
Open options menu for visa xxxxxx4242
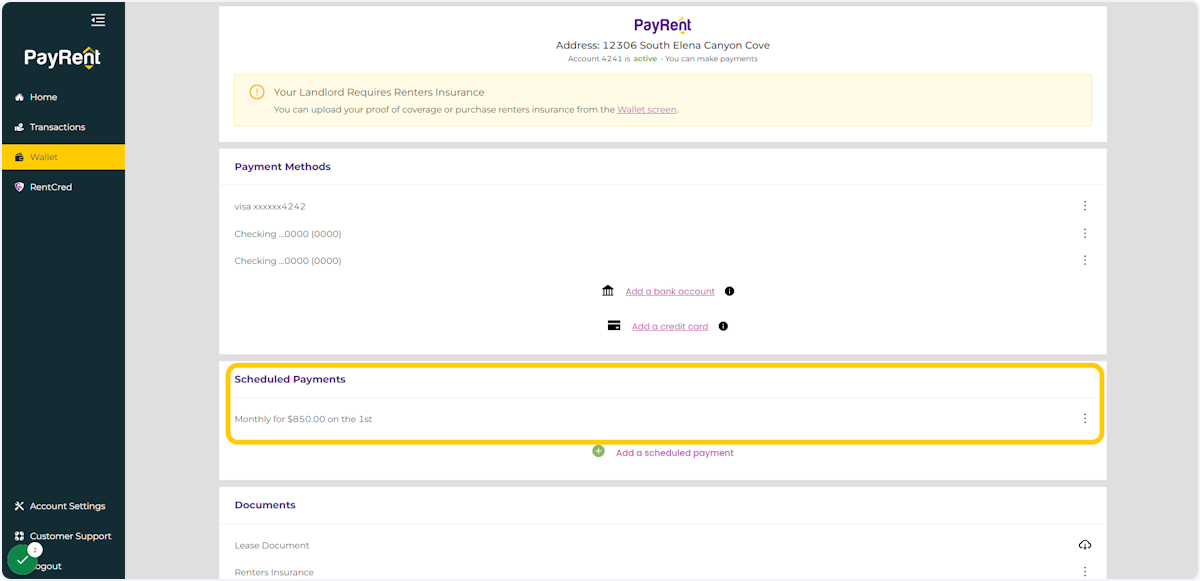pyautogui.click(x=1085, y=205)
